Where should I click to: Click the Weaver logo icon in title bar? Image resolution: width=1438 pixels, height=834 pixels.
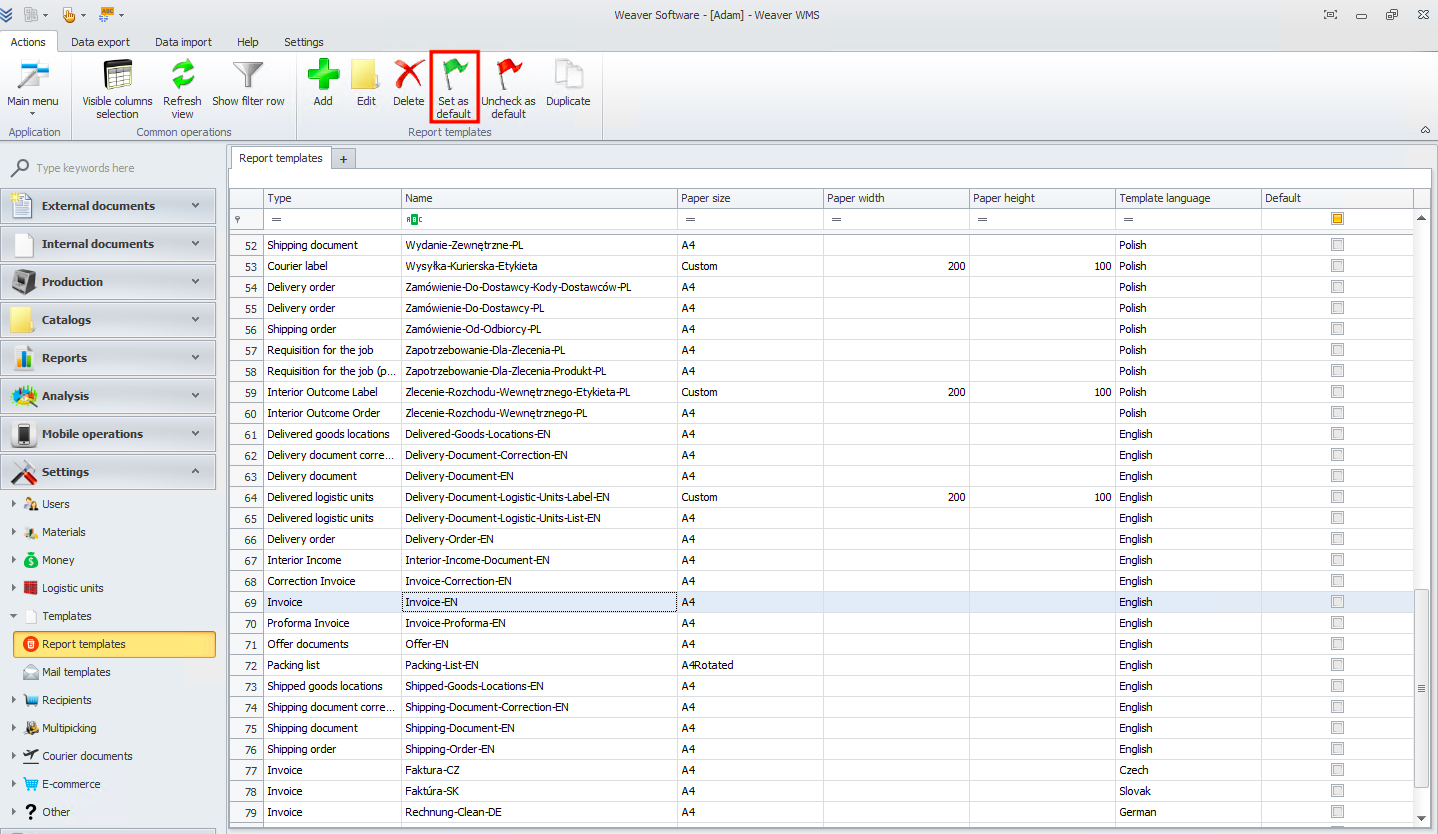click(x=7, y=14)
